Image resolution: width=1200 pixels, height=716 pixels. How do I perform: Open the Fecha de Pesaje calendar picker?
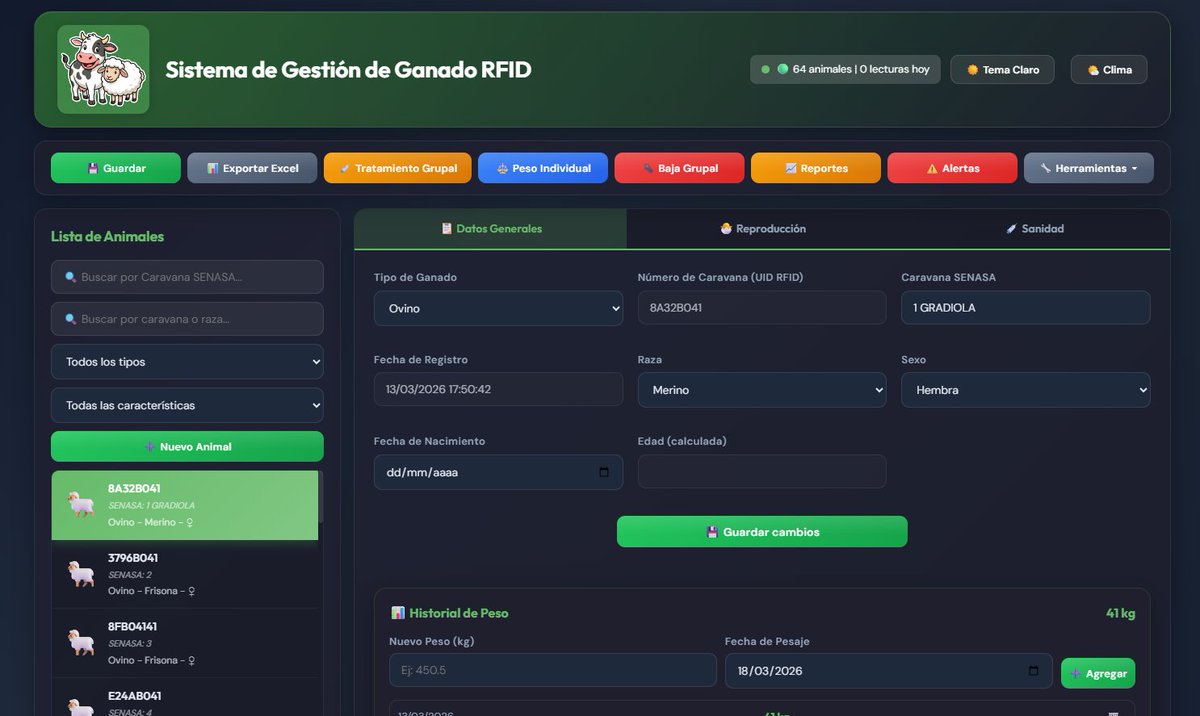pos(1034,671)
